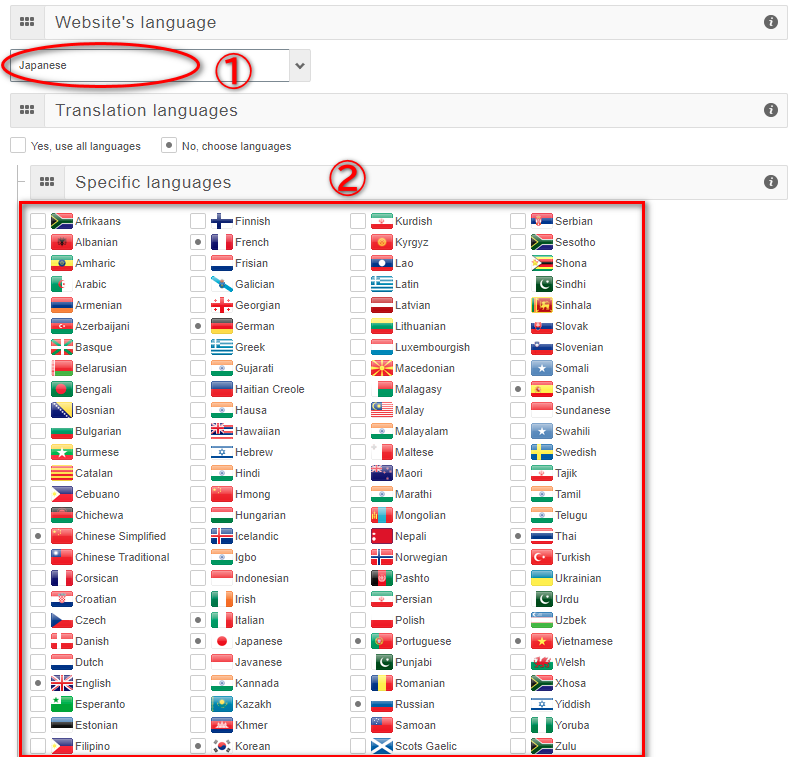Click grid handle icon beside Website's language
The height and width of the screenshot is (757, 797).
point(27,22)
